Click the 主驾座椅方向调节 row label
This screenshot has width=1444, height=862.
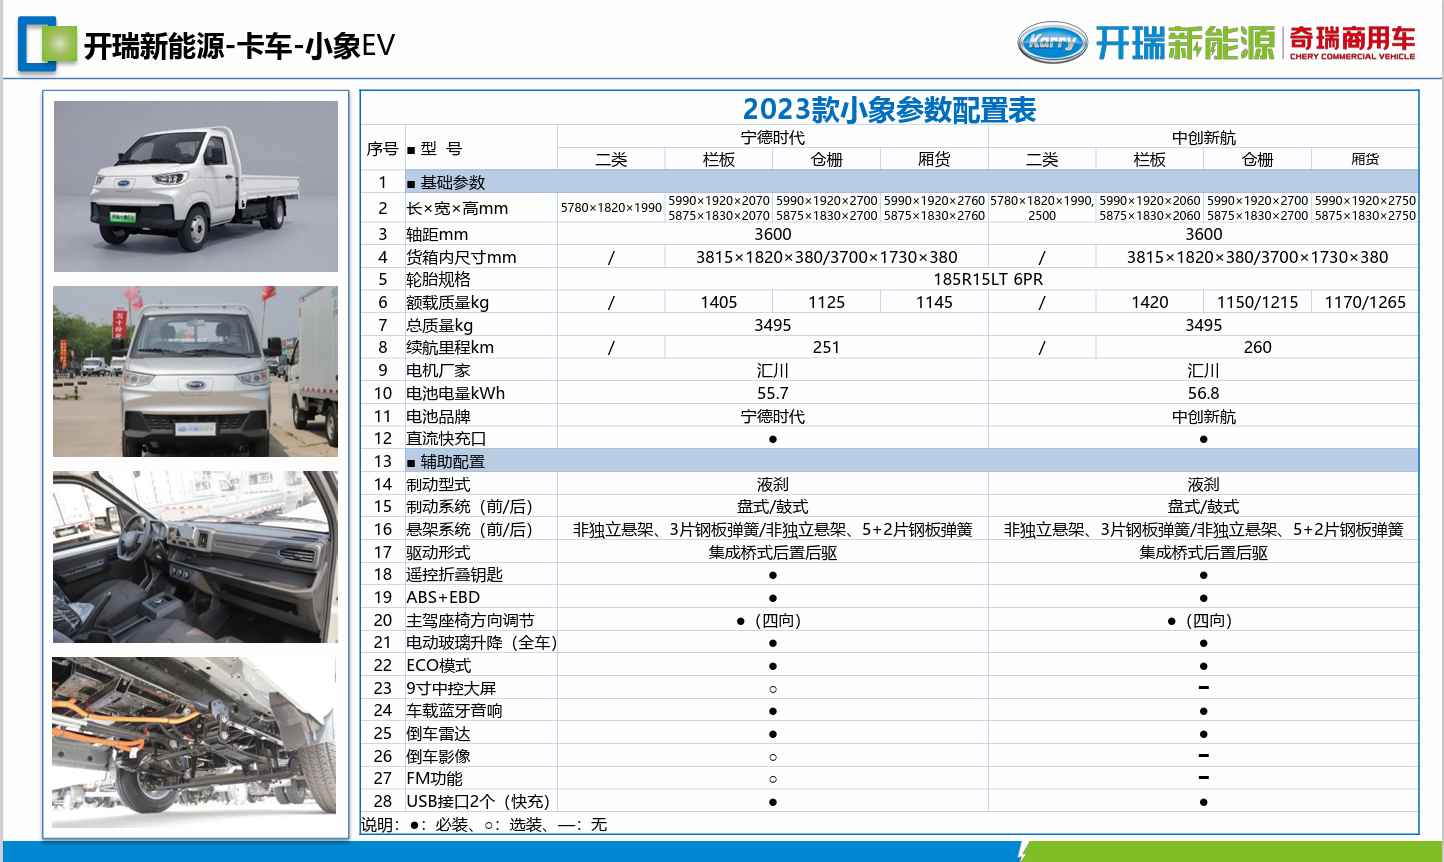coord(470,620)
